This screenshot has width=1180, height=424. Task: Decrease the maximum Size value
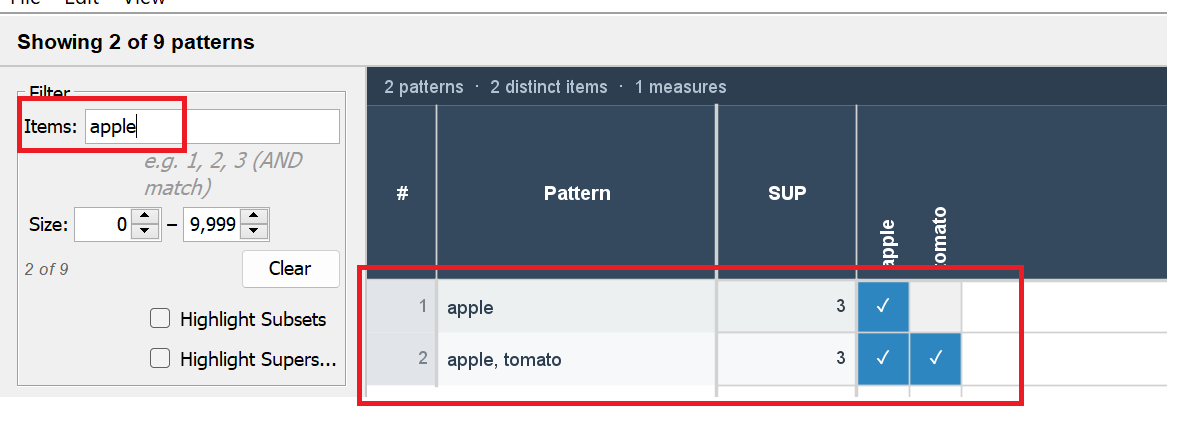click(x=256, y=232)
